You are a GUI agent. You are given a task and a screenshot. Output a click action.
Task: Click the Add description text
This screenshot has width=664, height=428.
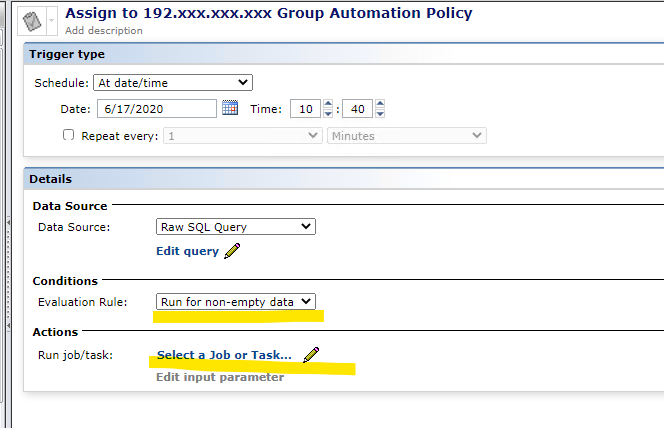104,30
